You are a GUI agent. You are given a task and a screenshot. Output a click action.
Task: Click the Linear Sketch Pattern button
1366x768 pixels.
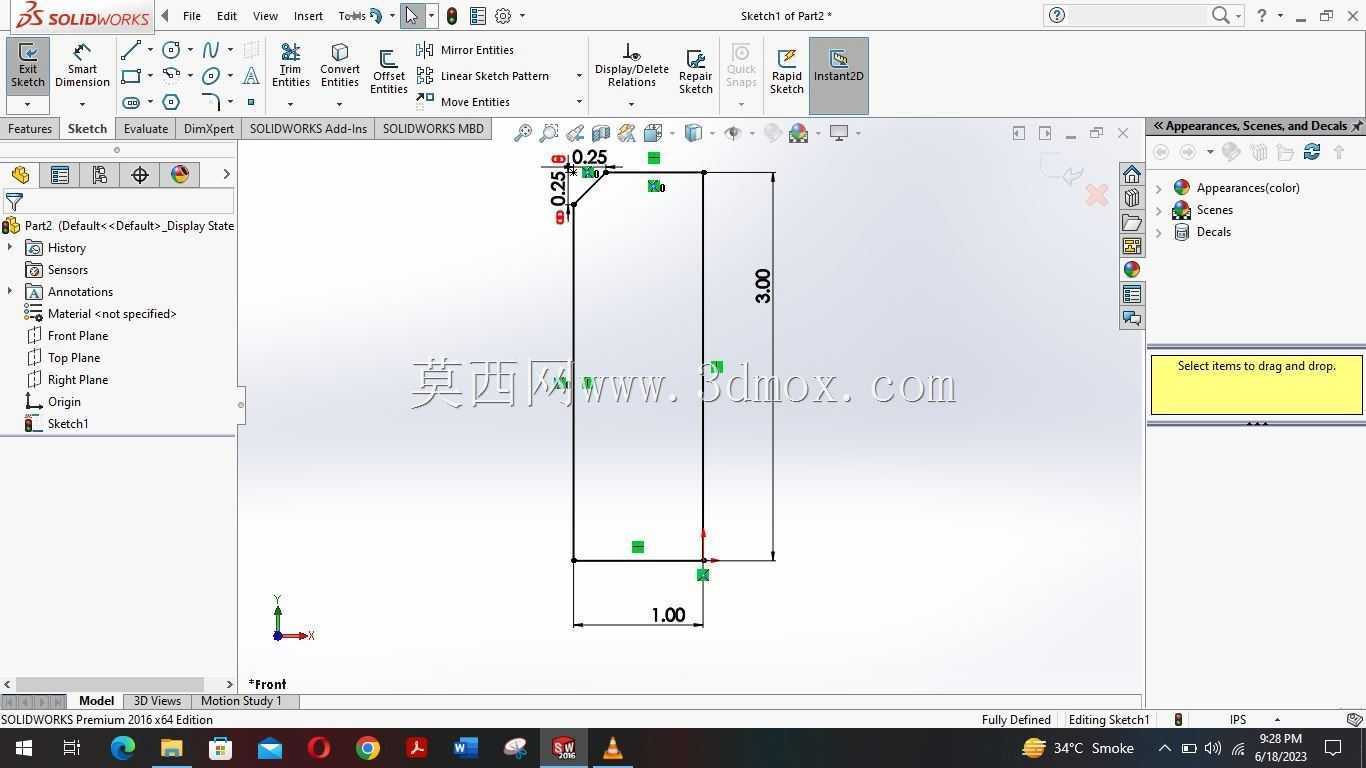484,76
